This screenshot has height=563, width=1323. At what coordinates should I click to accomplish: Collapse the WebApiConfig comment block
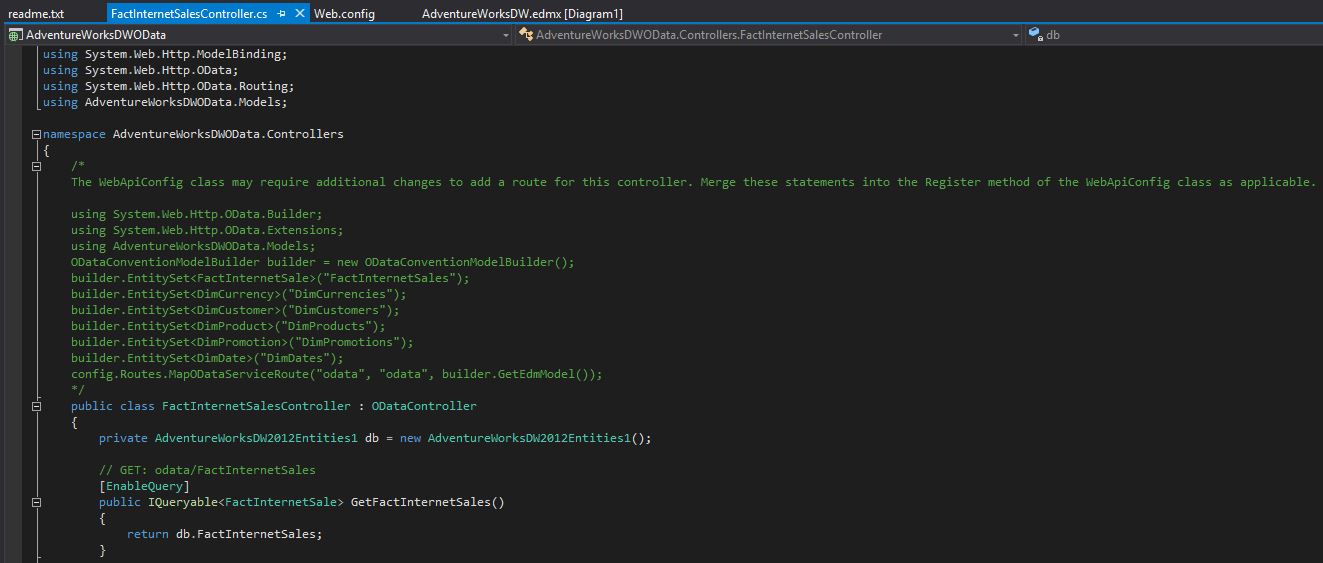[x=37, y=166]
